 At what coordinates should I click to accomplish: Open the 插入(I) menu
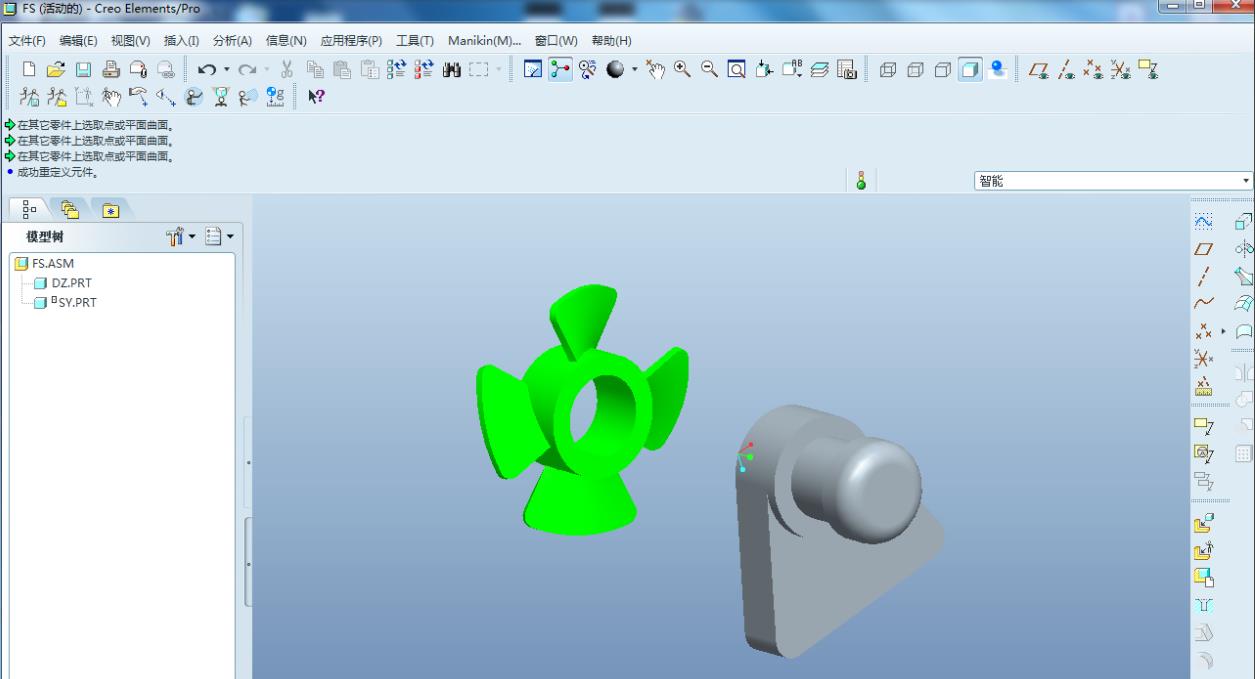pyautogui.click(x=181, y=41)
